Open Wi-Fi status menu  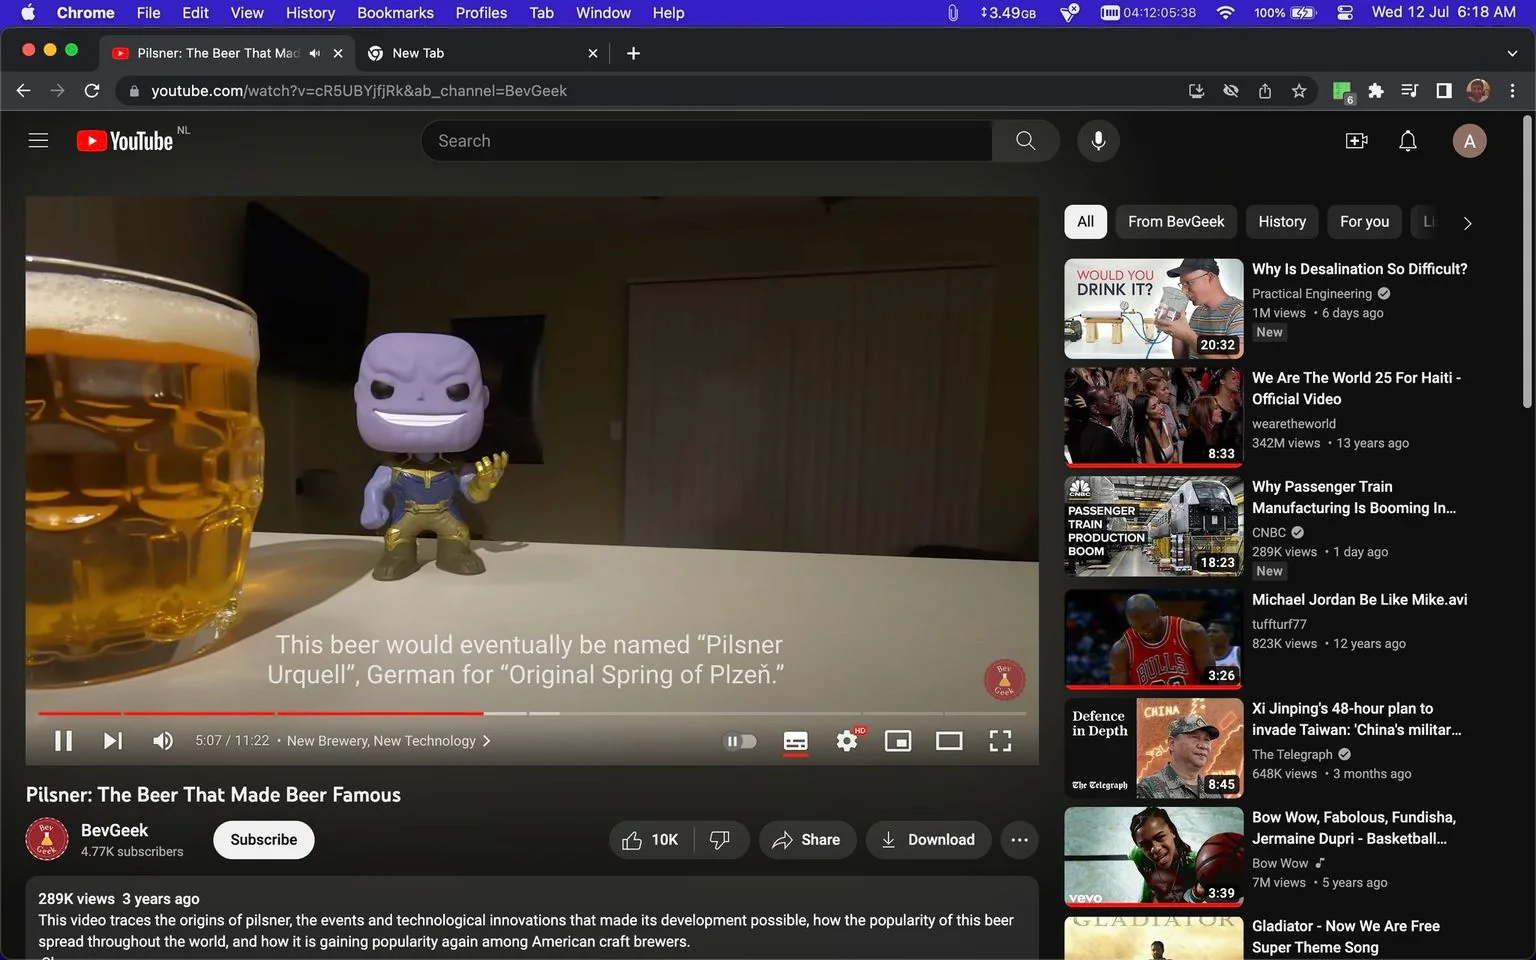click(1225, 13)
